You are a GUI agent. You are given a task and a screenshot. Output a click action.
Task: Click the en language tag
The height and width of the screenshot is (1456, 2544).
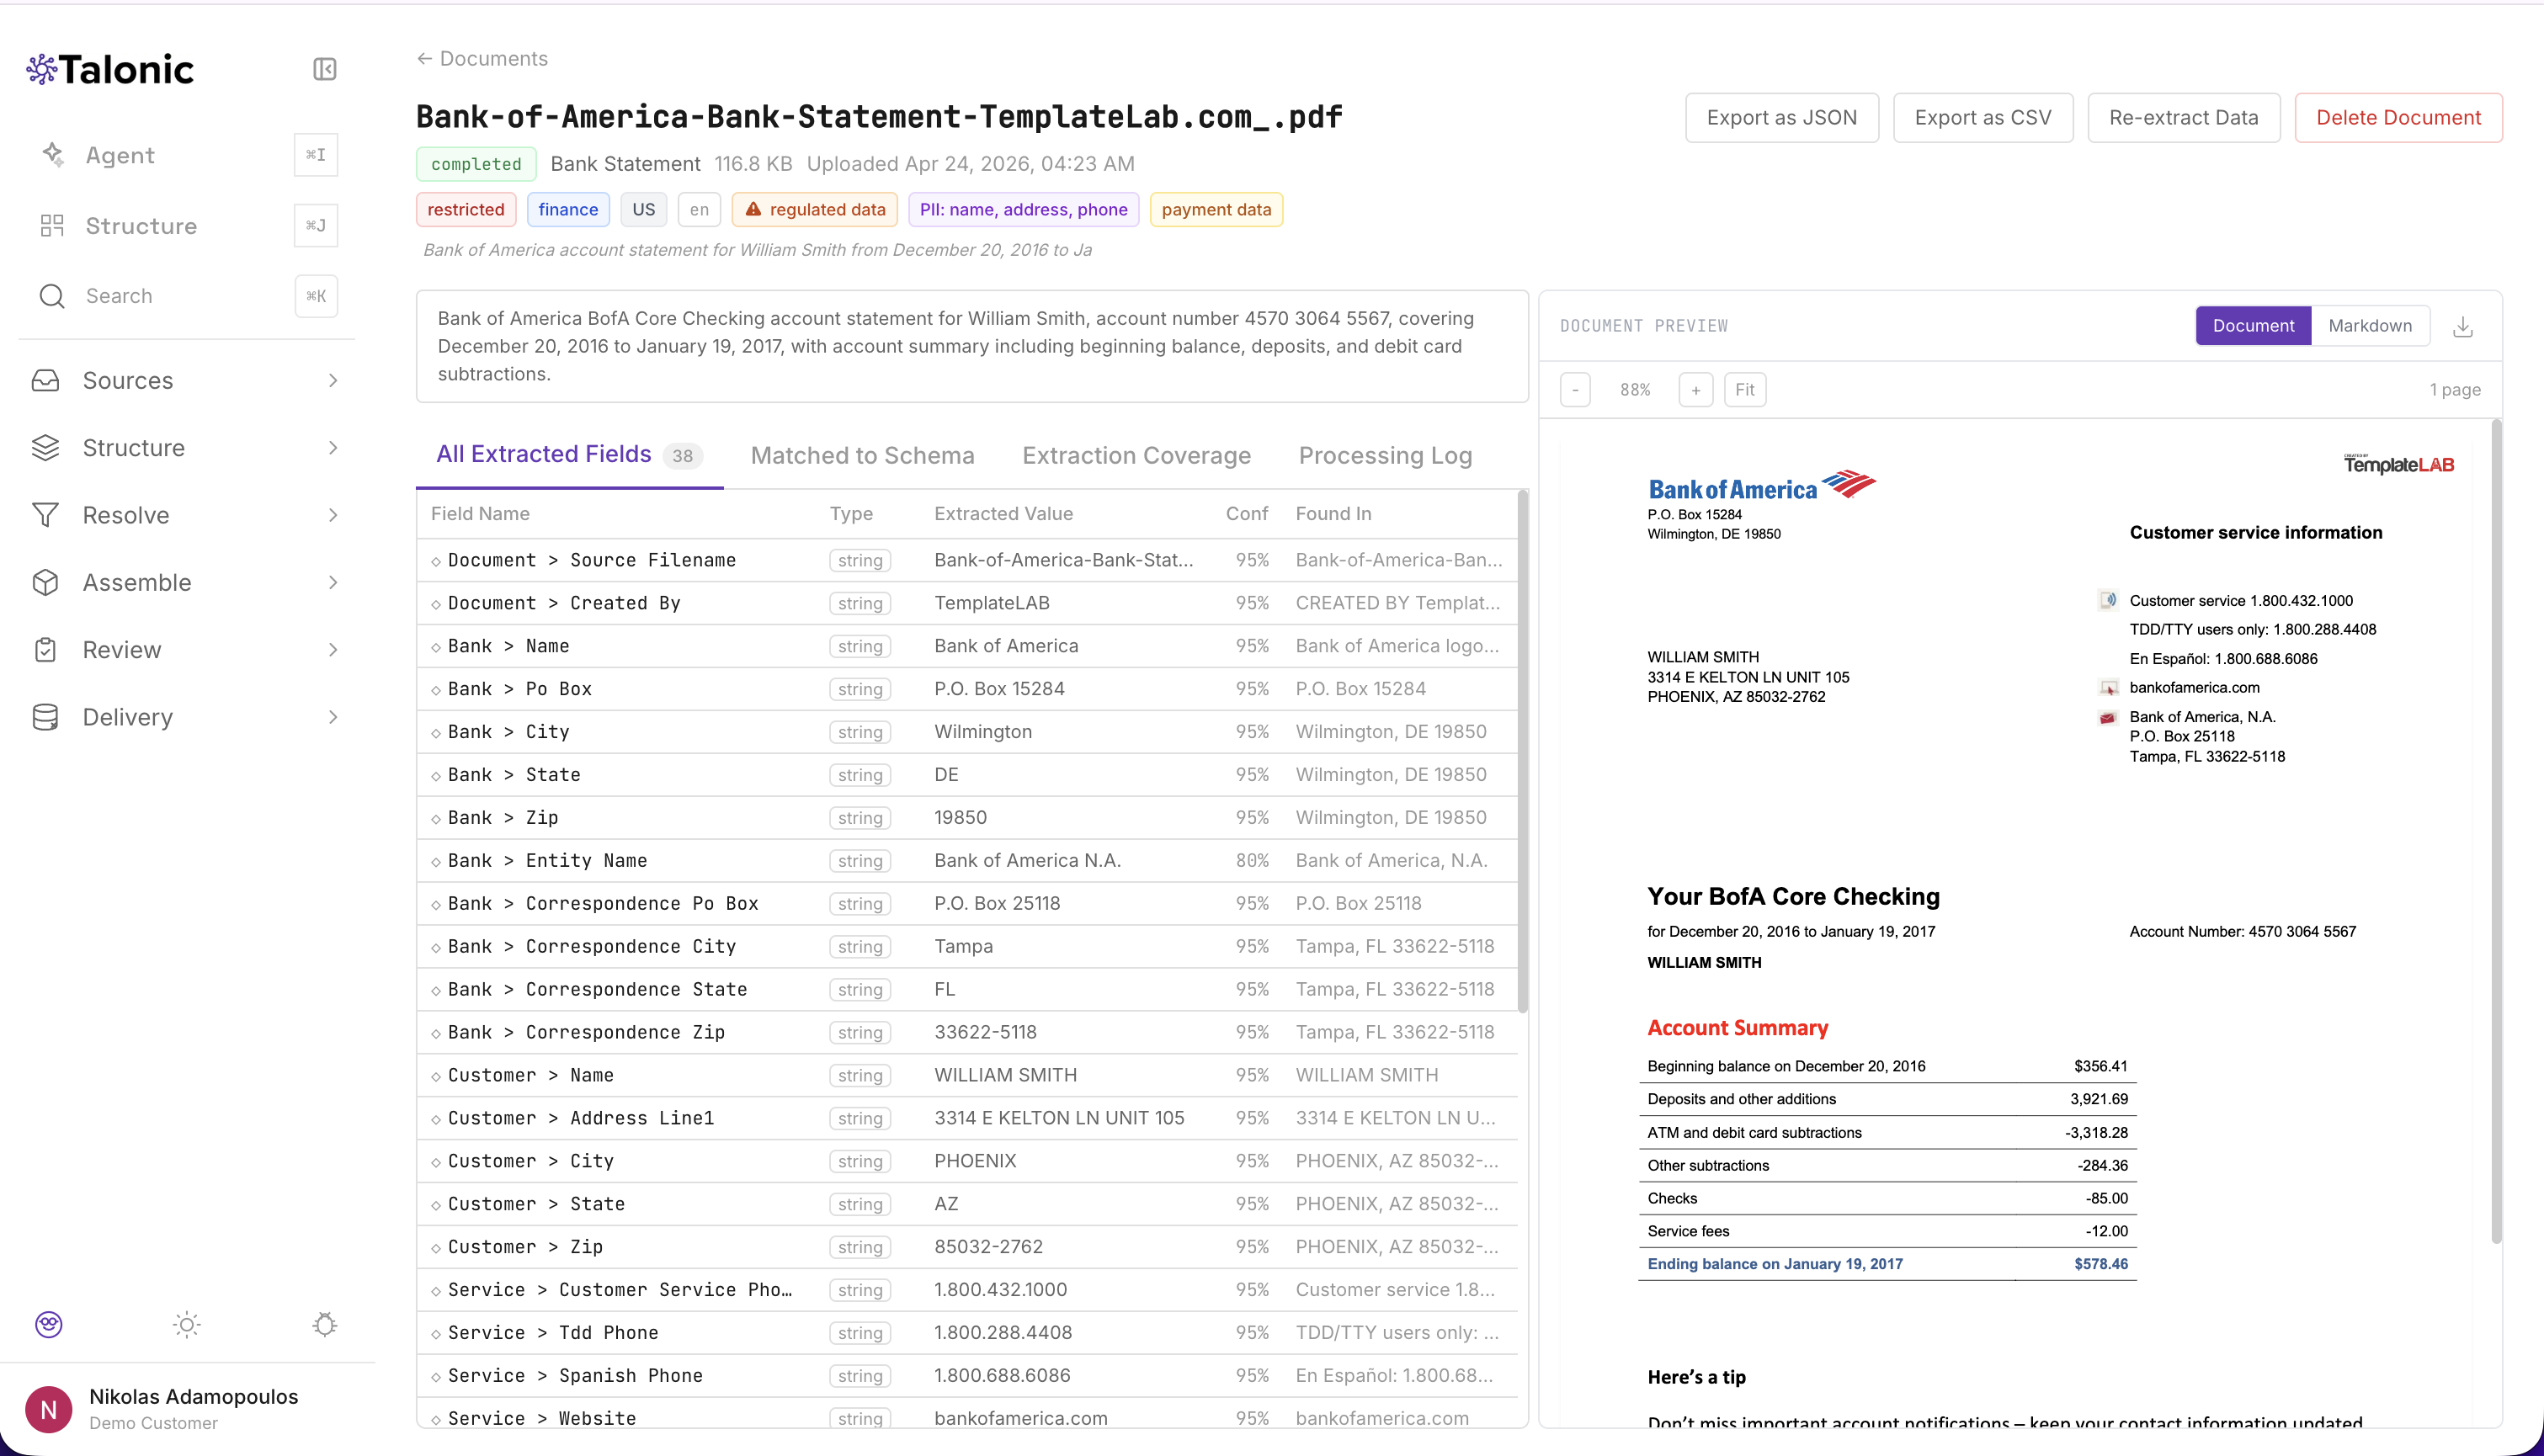[699, 209]
